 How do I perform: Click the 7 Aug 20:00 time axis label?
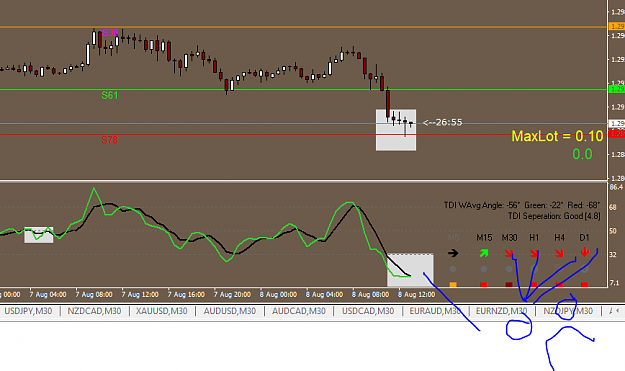click(x=232, y=294)
